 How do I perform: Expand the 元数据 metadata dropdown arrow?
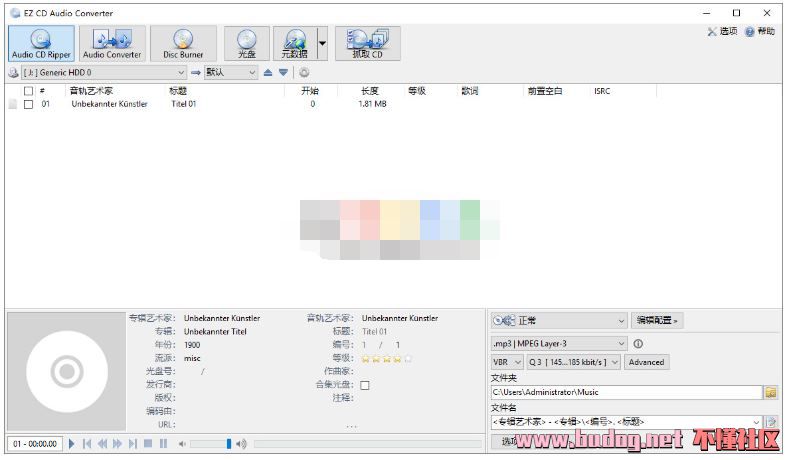(x=323, y=44)
